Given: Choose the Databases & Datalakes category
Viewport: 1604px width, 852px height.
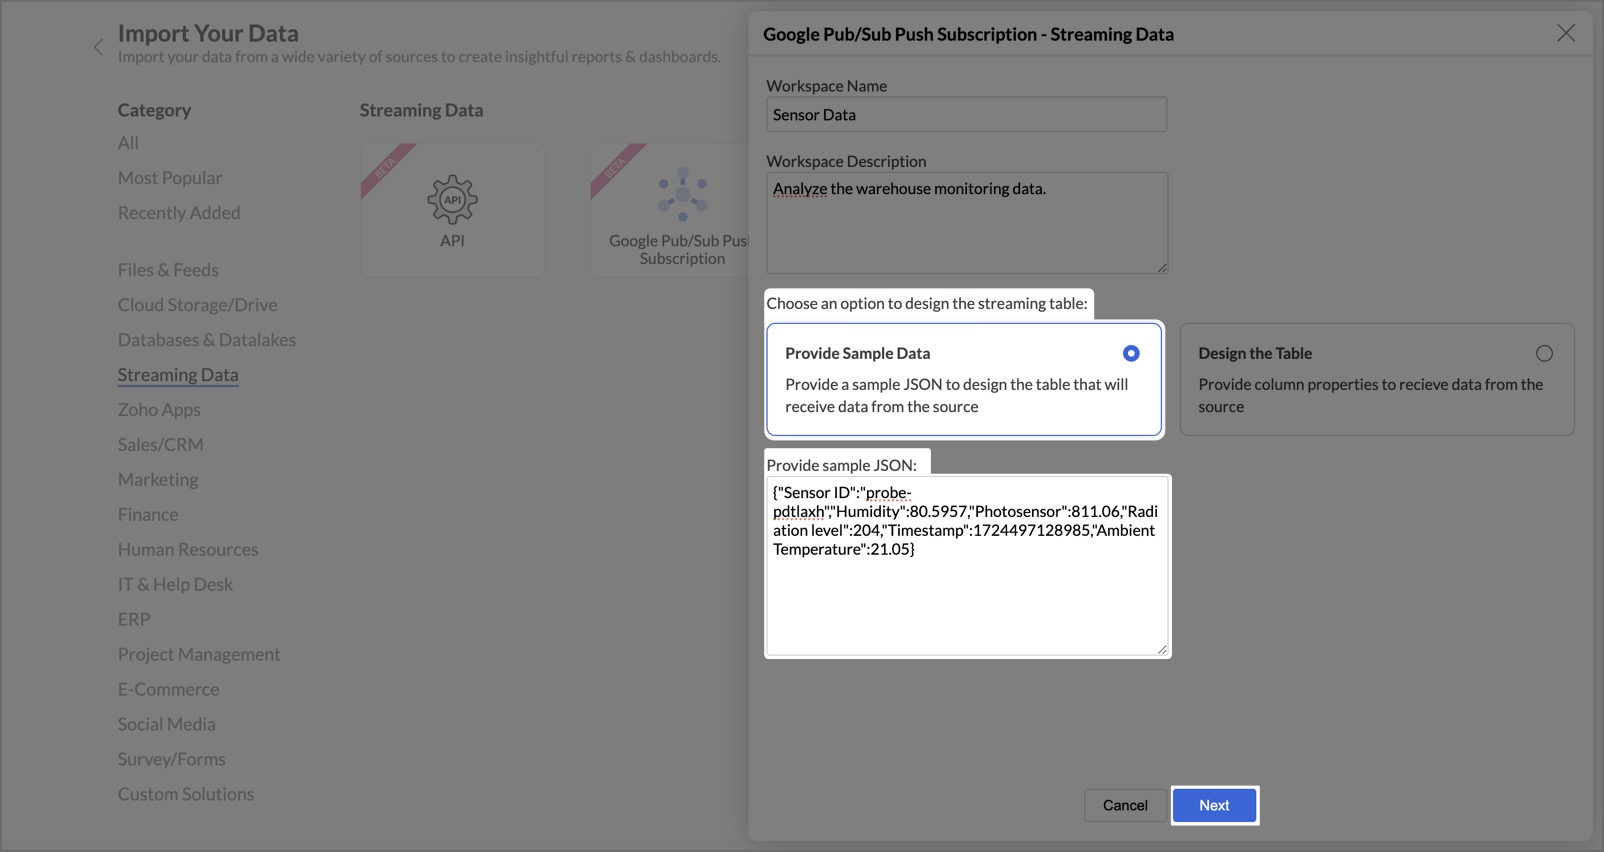Looking at the screenshot, I should click(x=207, y=340).
